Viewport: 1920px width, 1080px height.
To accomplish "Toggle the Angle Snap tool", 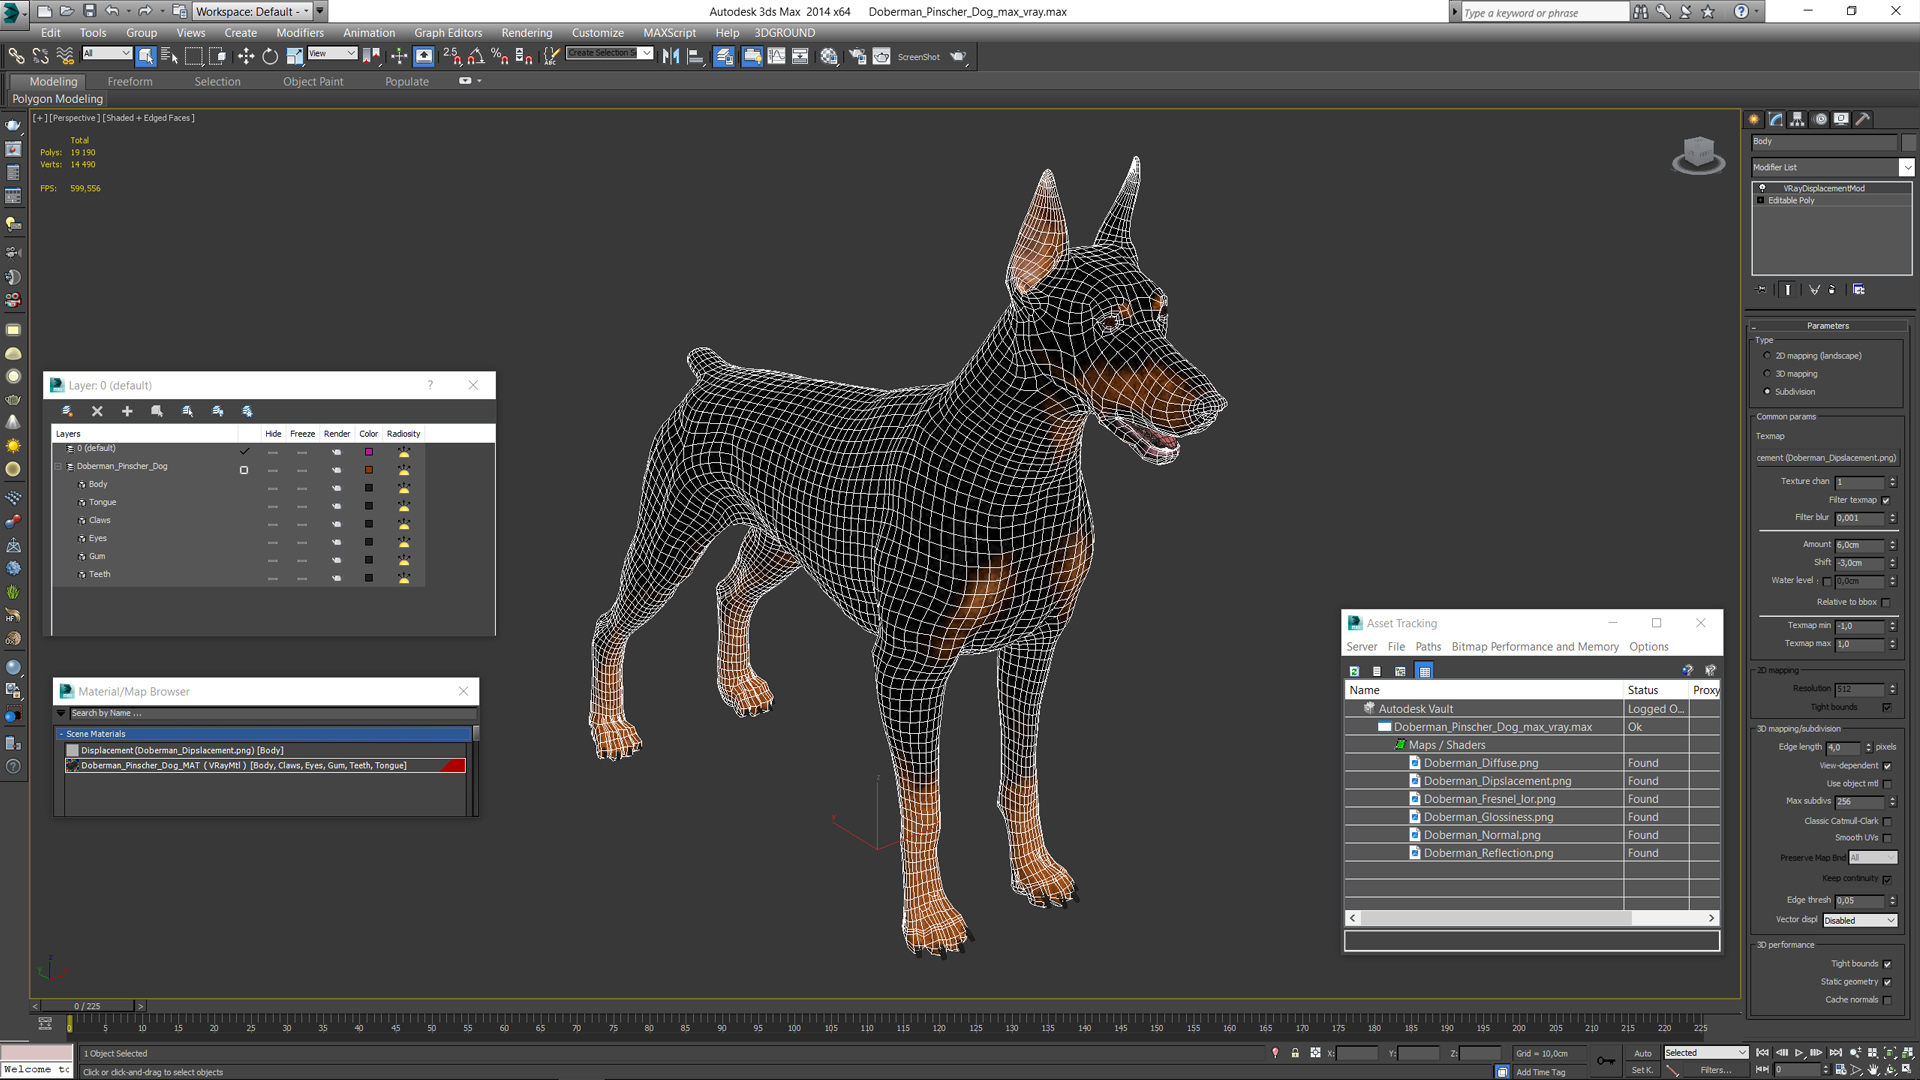I will pos(476,56).
